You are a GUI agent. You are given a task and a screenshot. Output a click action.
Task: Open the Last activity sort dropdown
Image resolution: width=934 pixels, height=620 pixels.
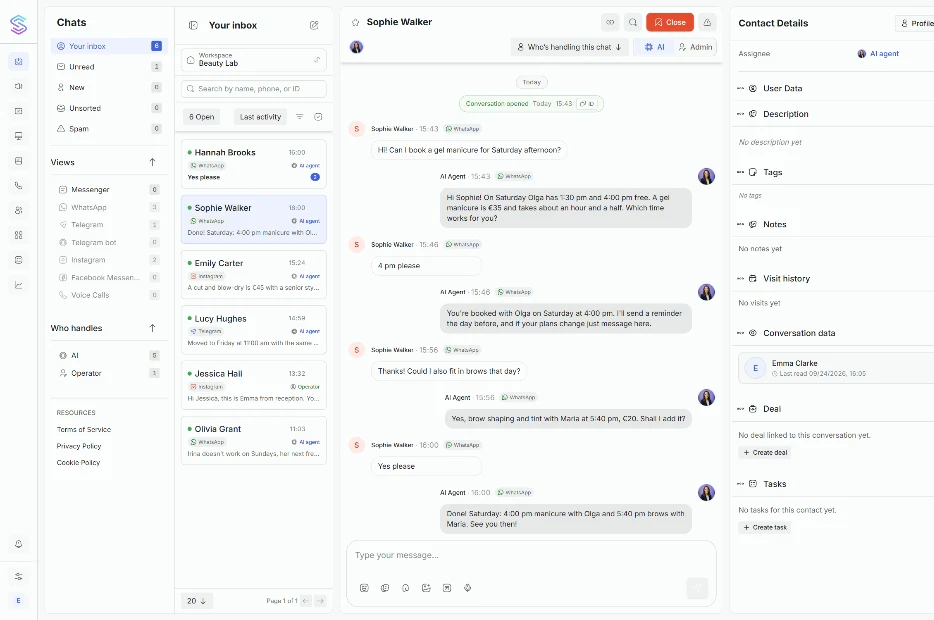[x=260, y=117]
